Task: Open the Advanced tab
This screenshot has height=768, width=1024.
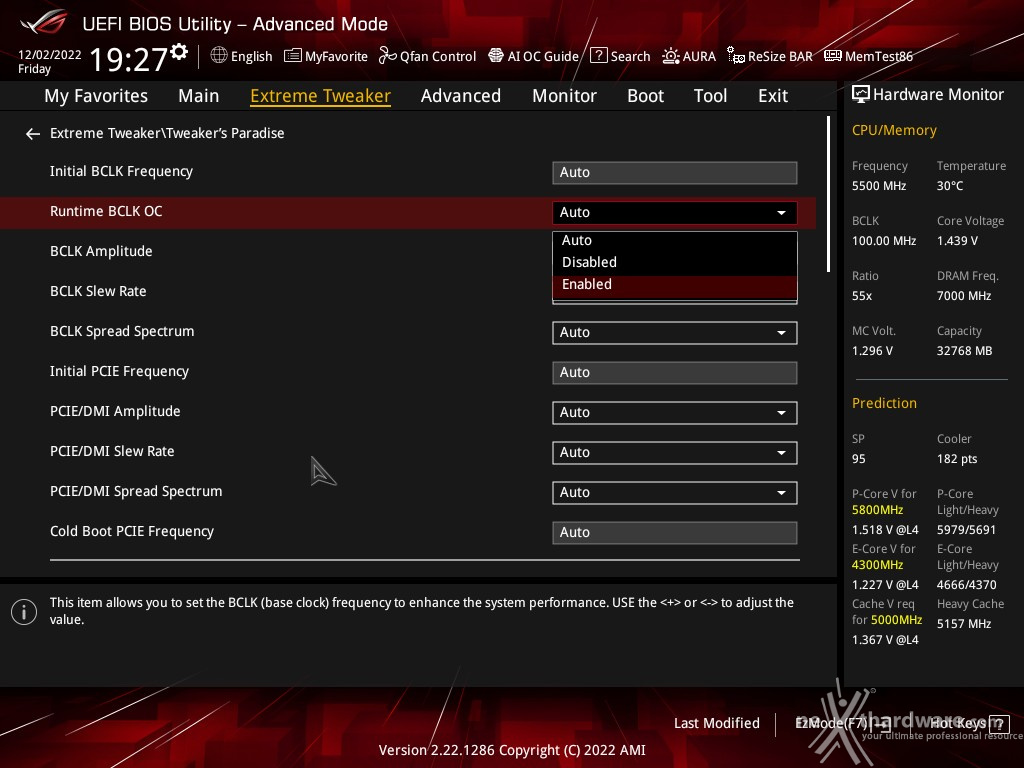Action: coord(460,96)
